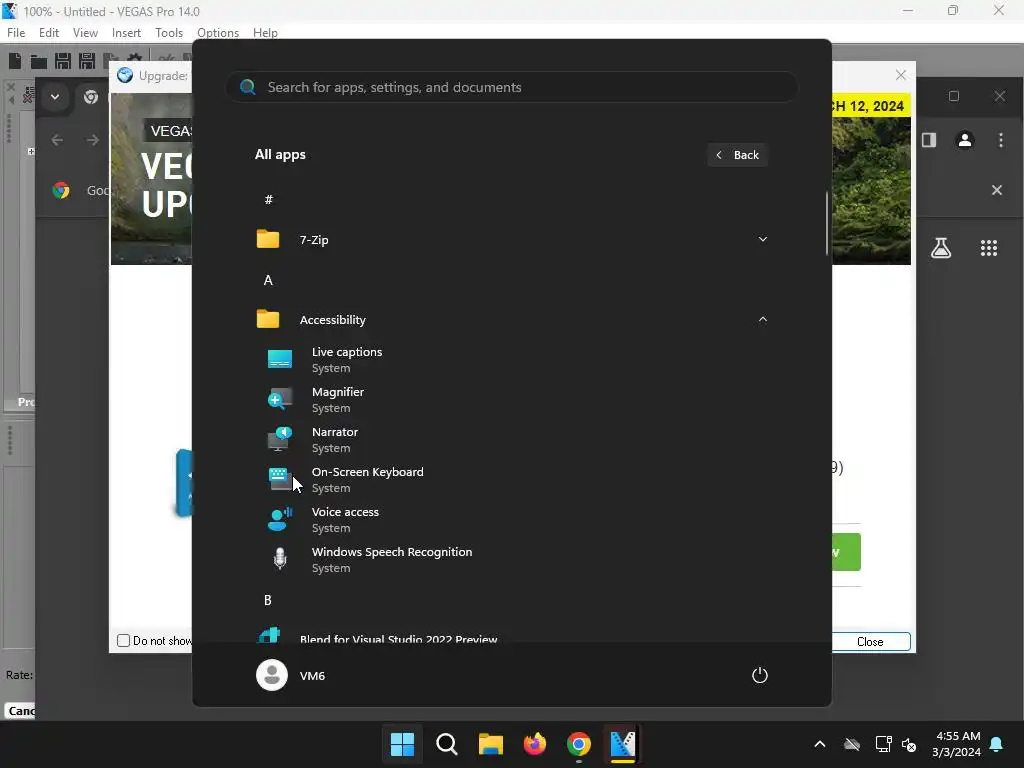Open the Chrome side panel icon
Screen dimensions: 1024x768
pos(929,140)
